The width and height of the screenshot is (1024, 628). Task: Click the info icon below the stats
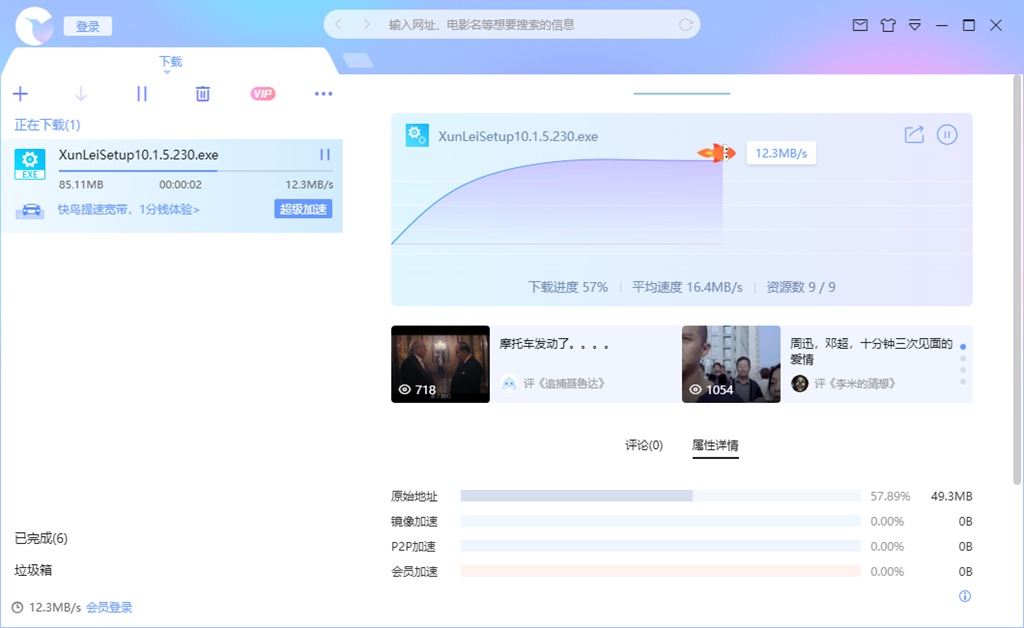965,596
